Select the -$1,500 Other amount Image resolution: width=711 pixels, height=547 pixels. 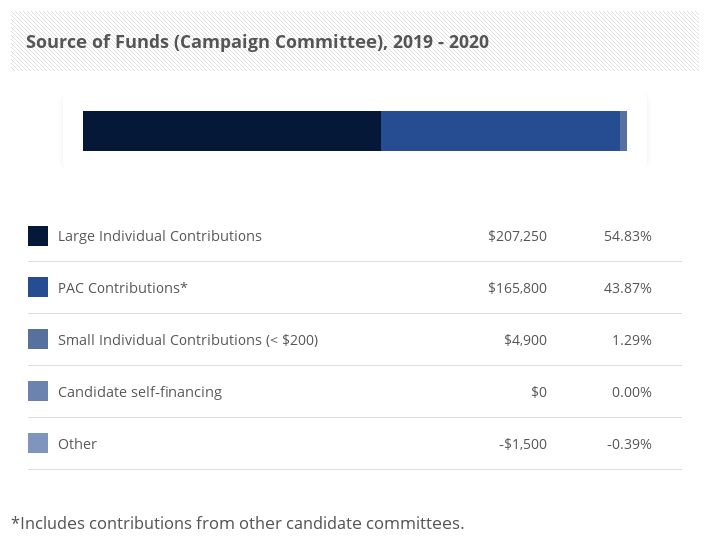click(x=523, y=444)
